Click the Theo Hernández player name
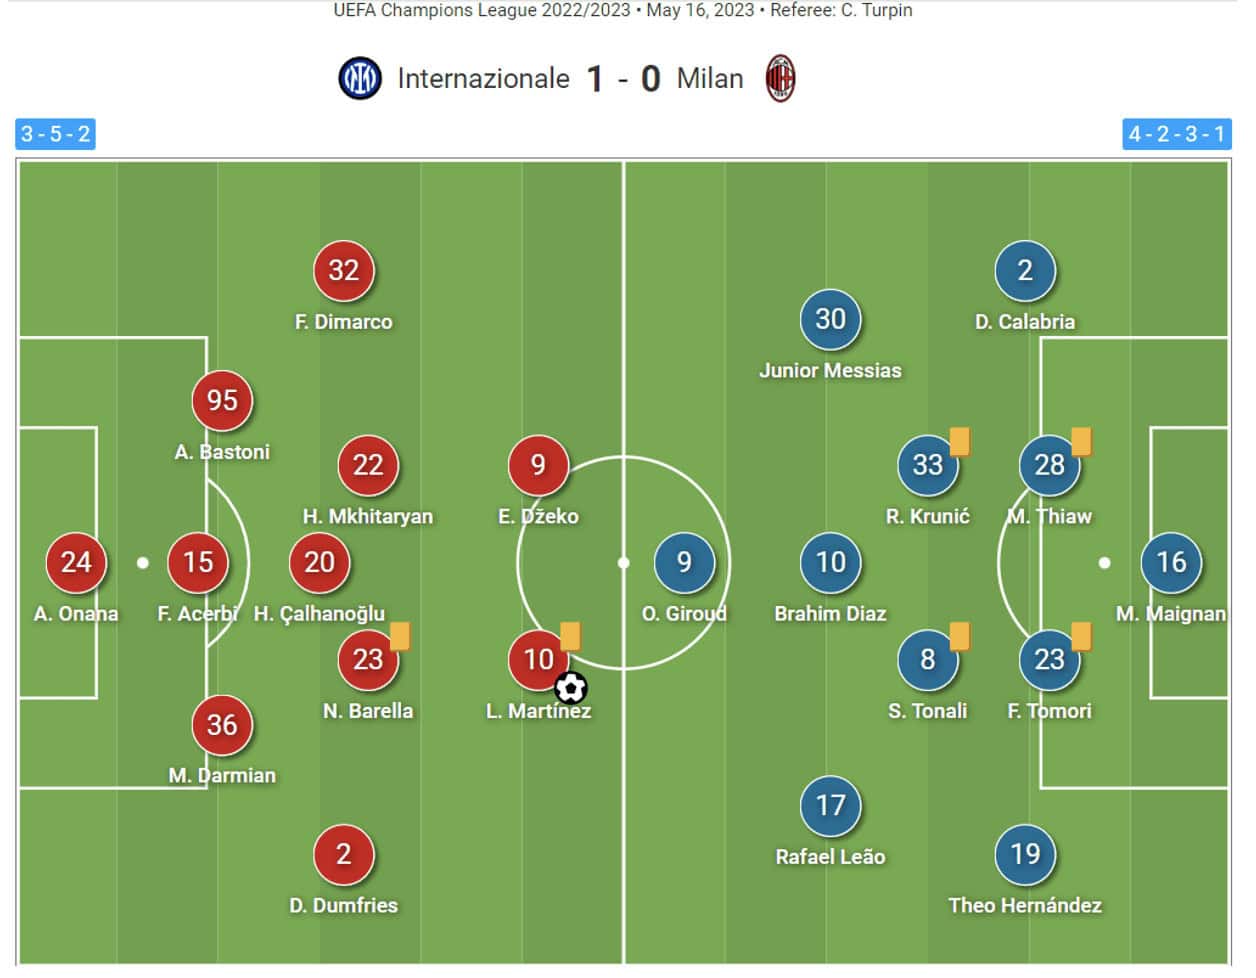1256x978 pixels. click(x=1025, y=905)
